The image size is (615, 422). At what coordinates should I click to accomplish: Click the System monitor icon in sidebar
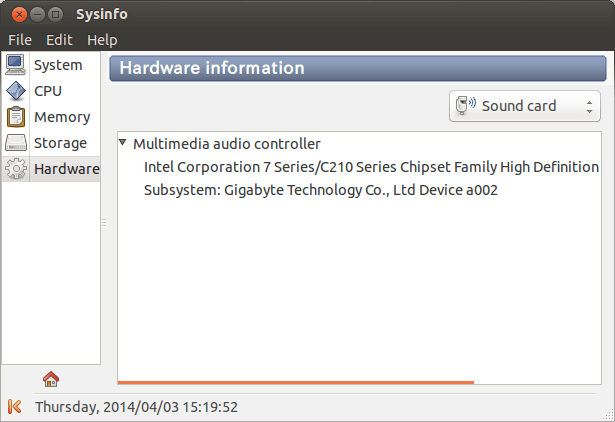pyautogui.click(x=16, y=65)
